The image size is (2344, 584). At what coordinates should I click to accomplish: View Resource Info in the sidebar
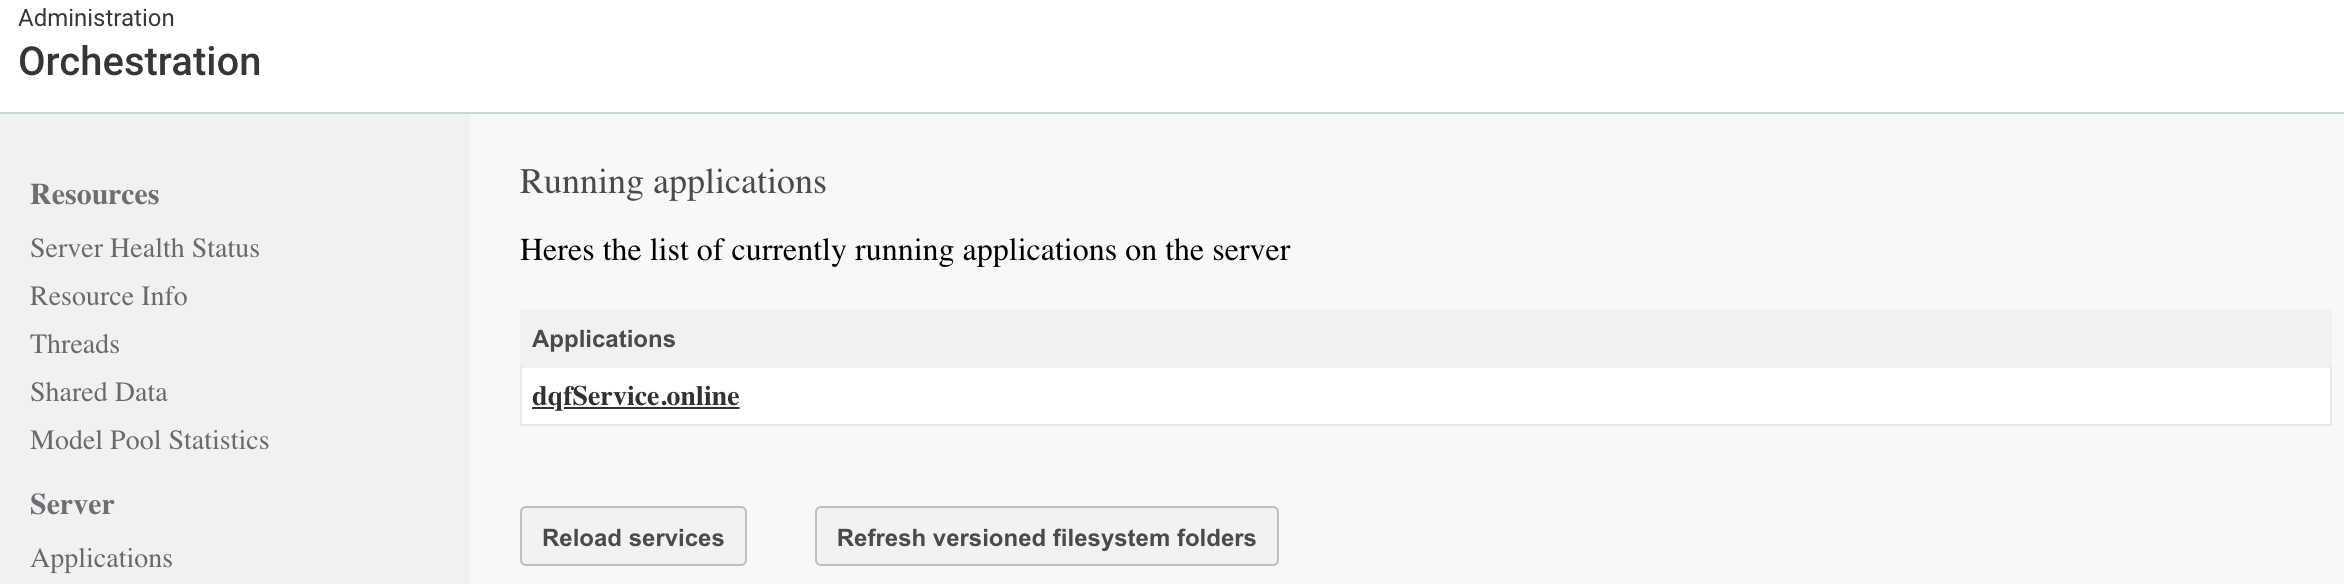pyautogui.click(x=109, y=296)
